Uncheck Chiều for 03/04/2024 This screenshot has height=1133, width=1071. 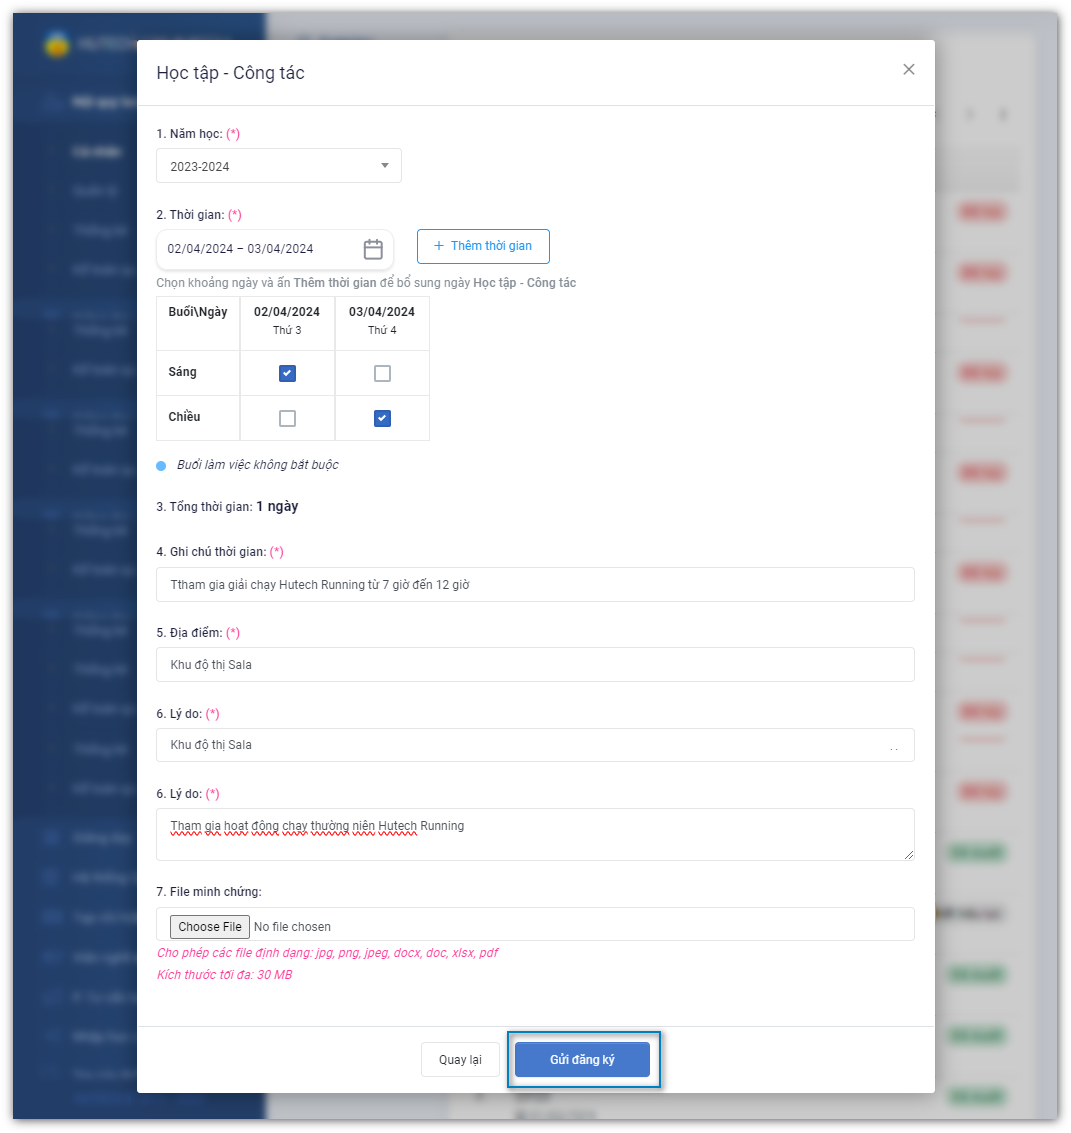tap(382, 418)
